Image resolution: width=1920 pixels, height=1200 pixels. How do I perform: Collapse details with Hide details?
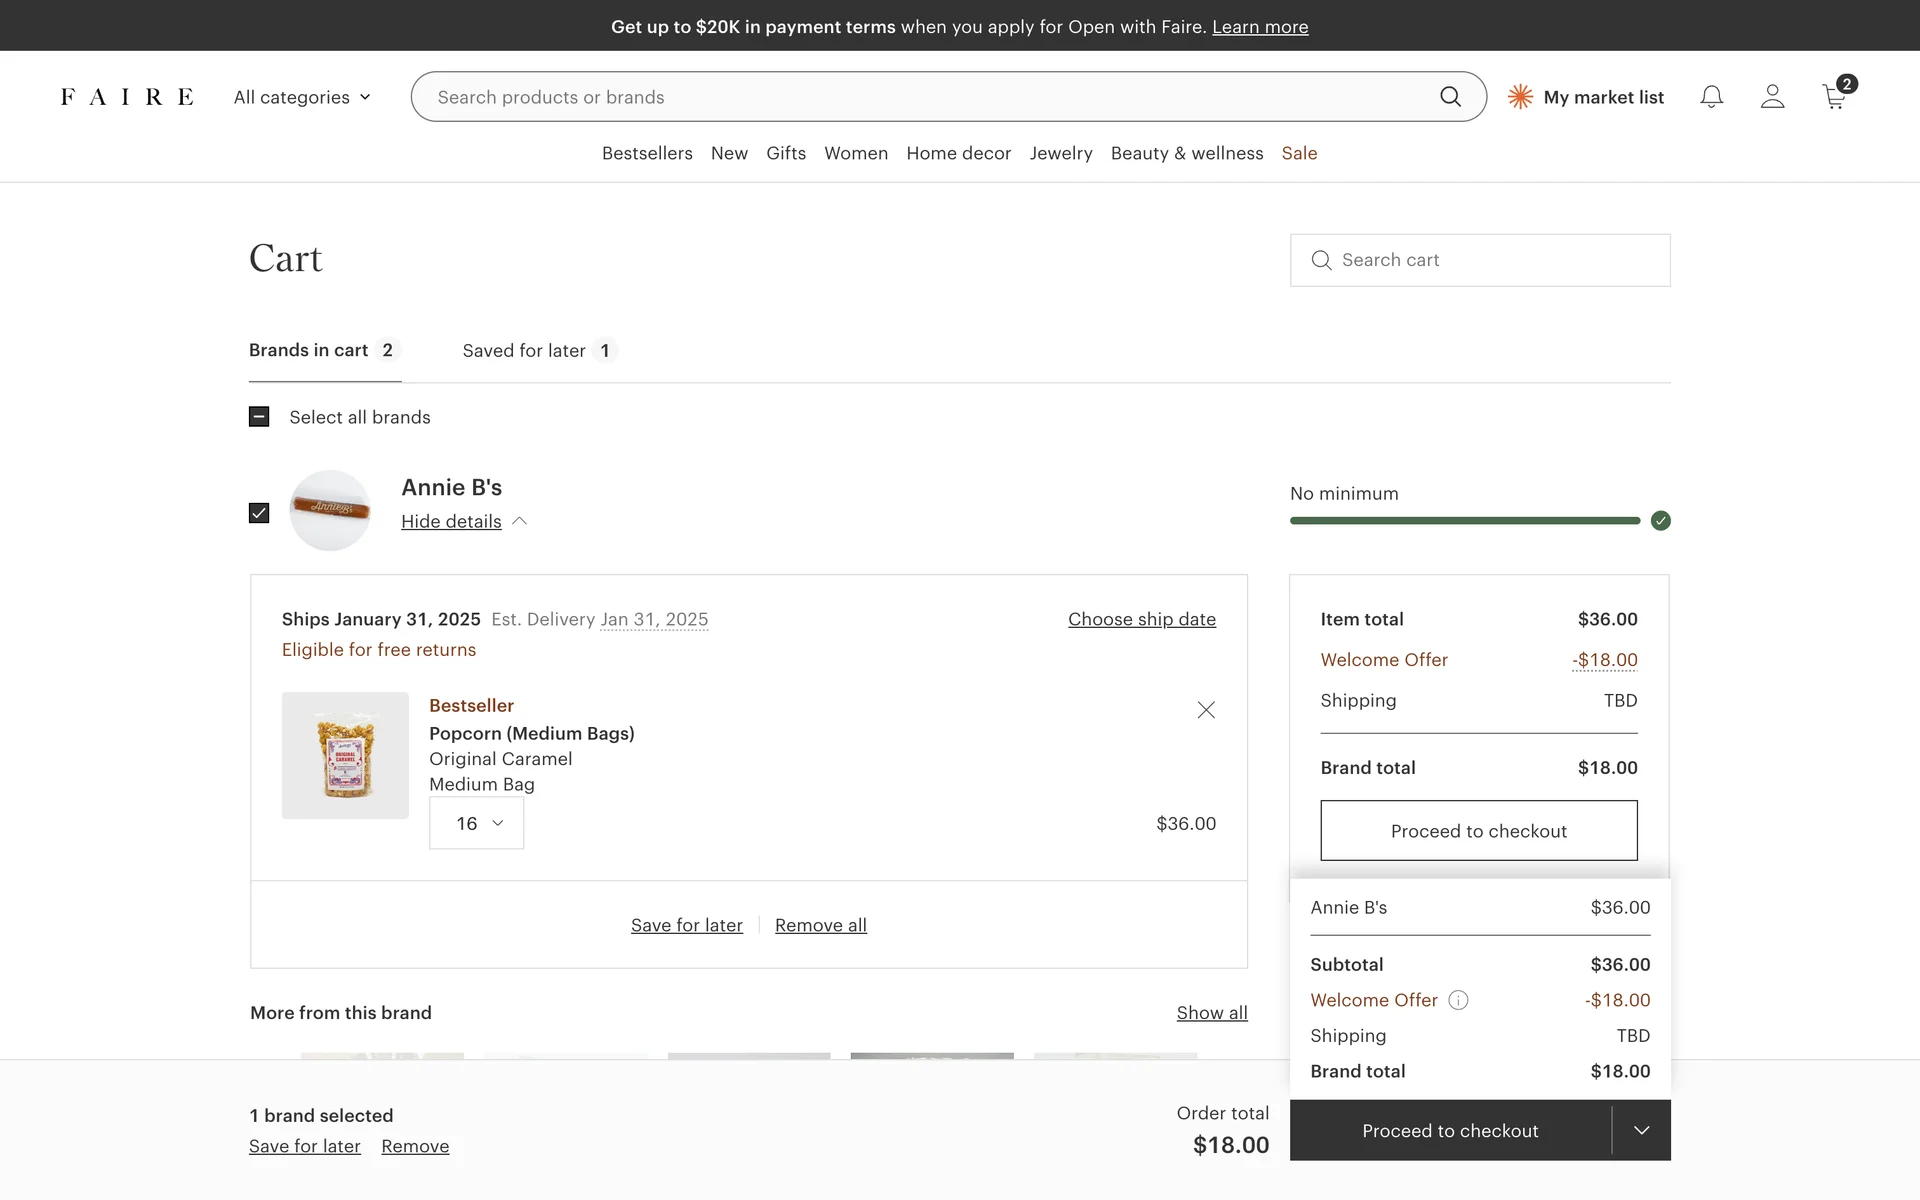pos(451,521)
